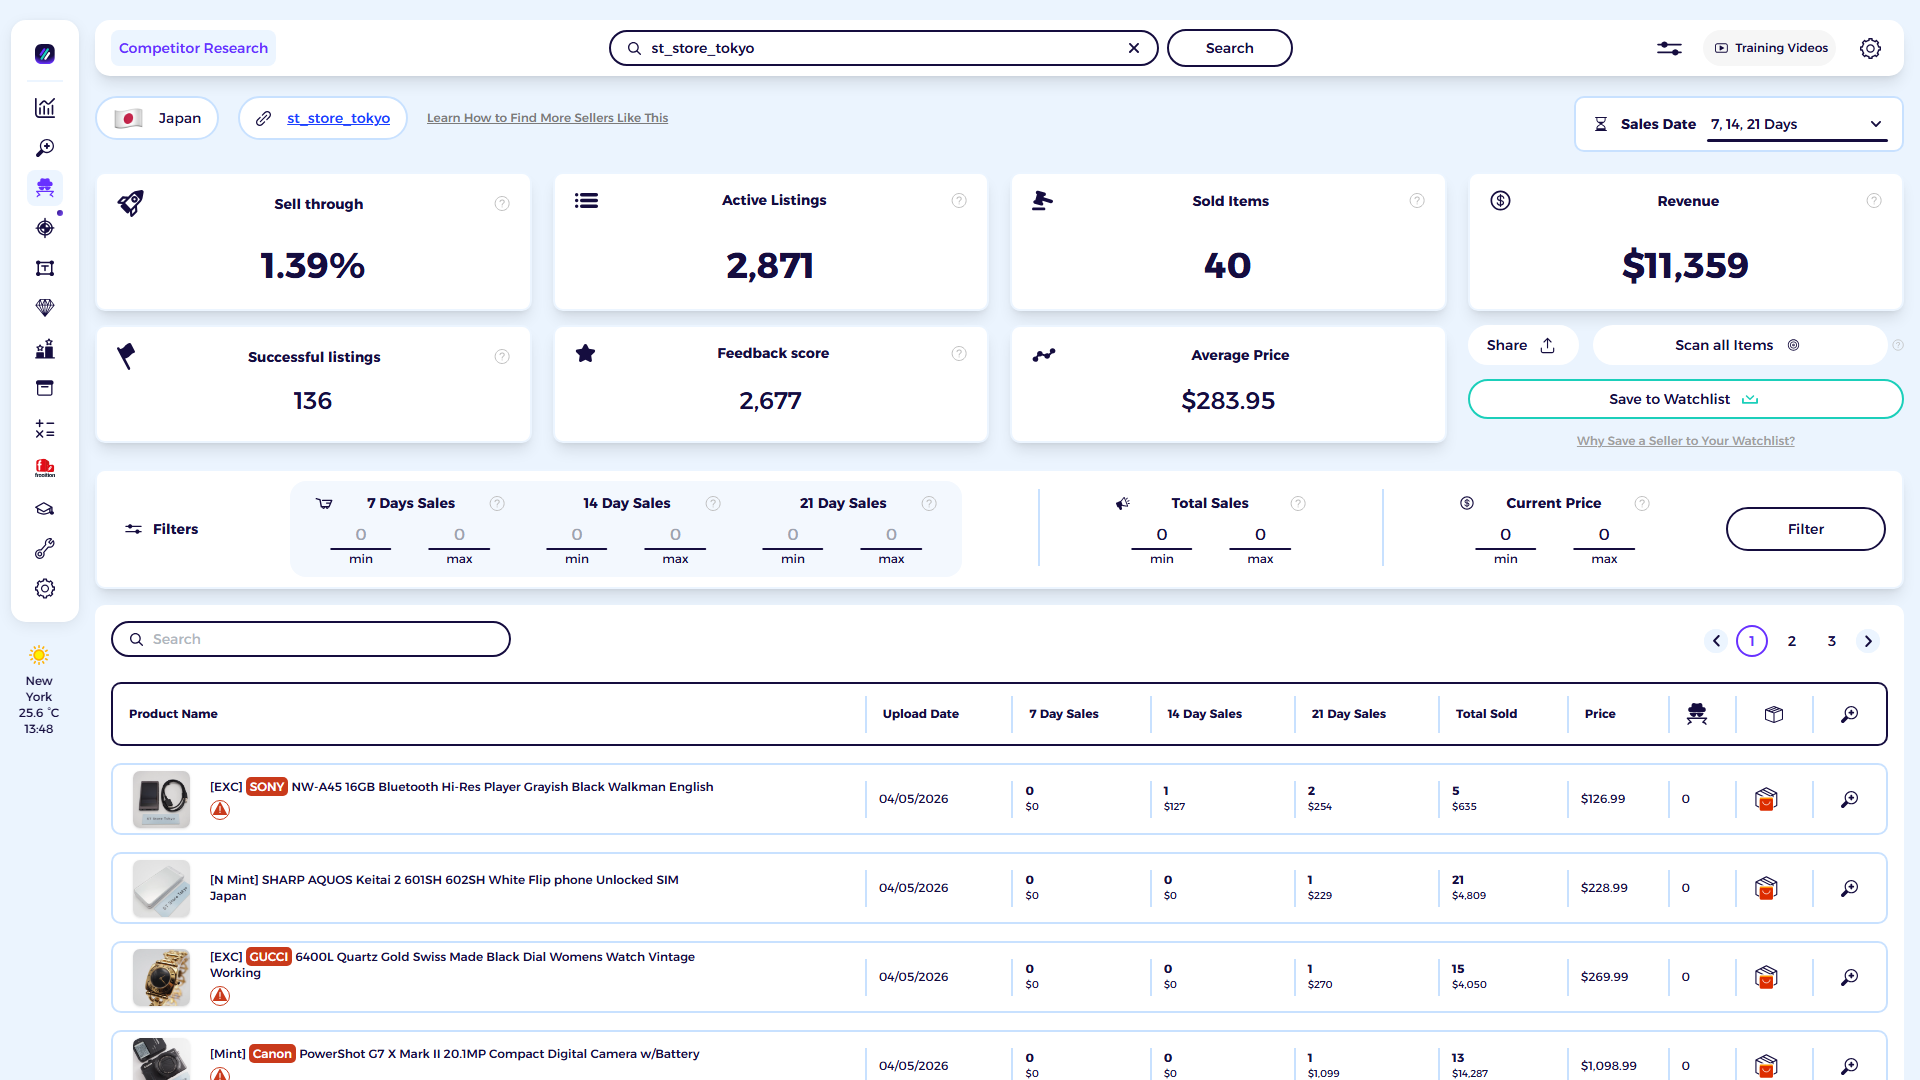Focus the product table Search field
Image resolution: width=1920 pixels, height=1080 pixels.
pos(311,639)
